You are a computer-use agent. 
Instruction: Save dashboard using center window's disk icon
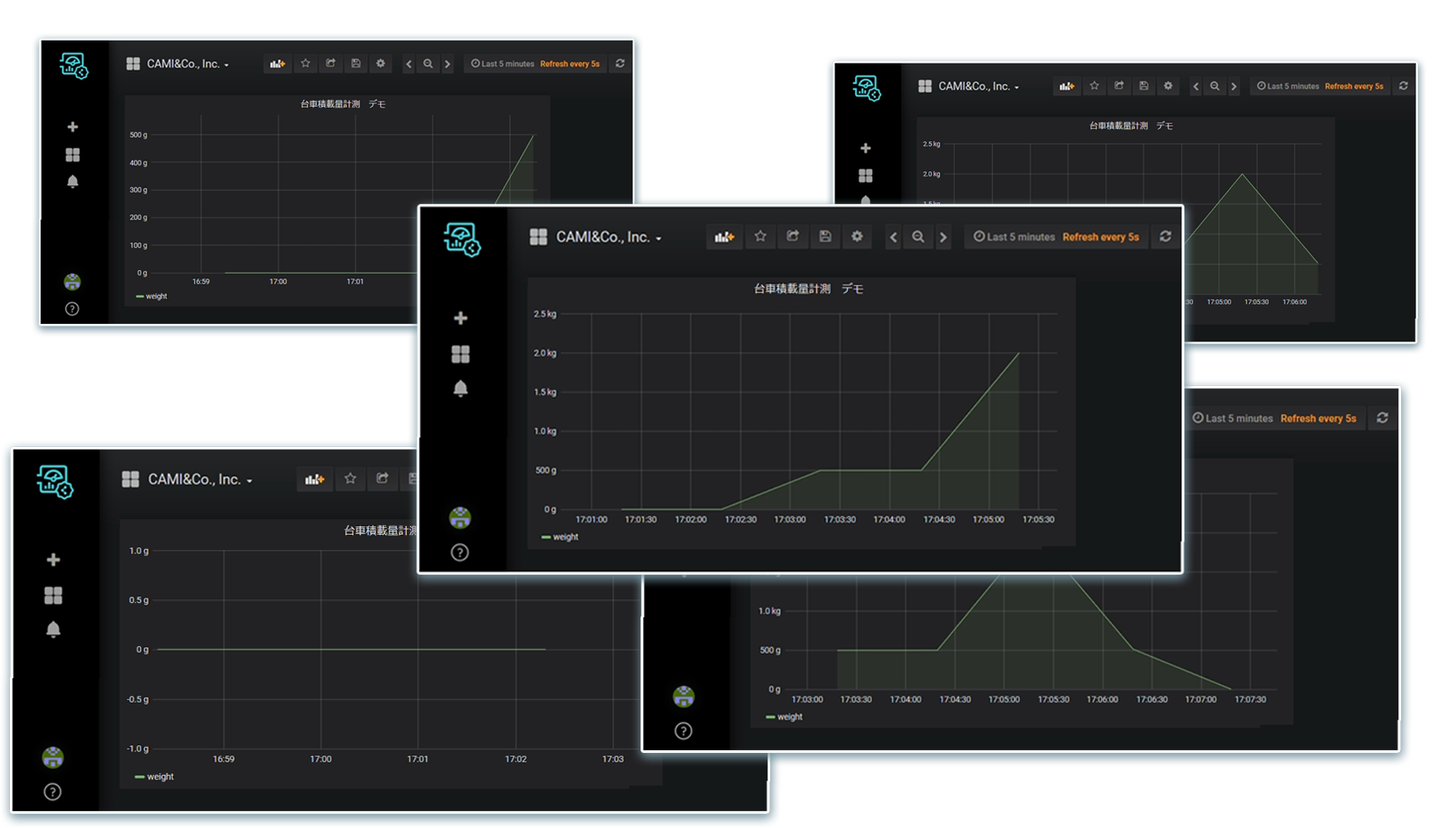point(825,237)
